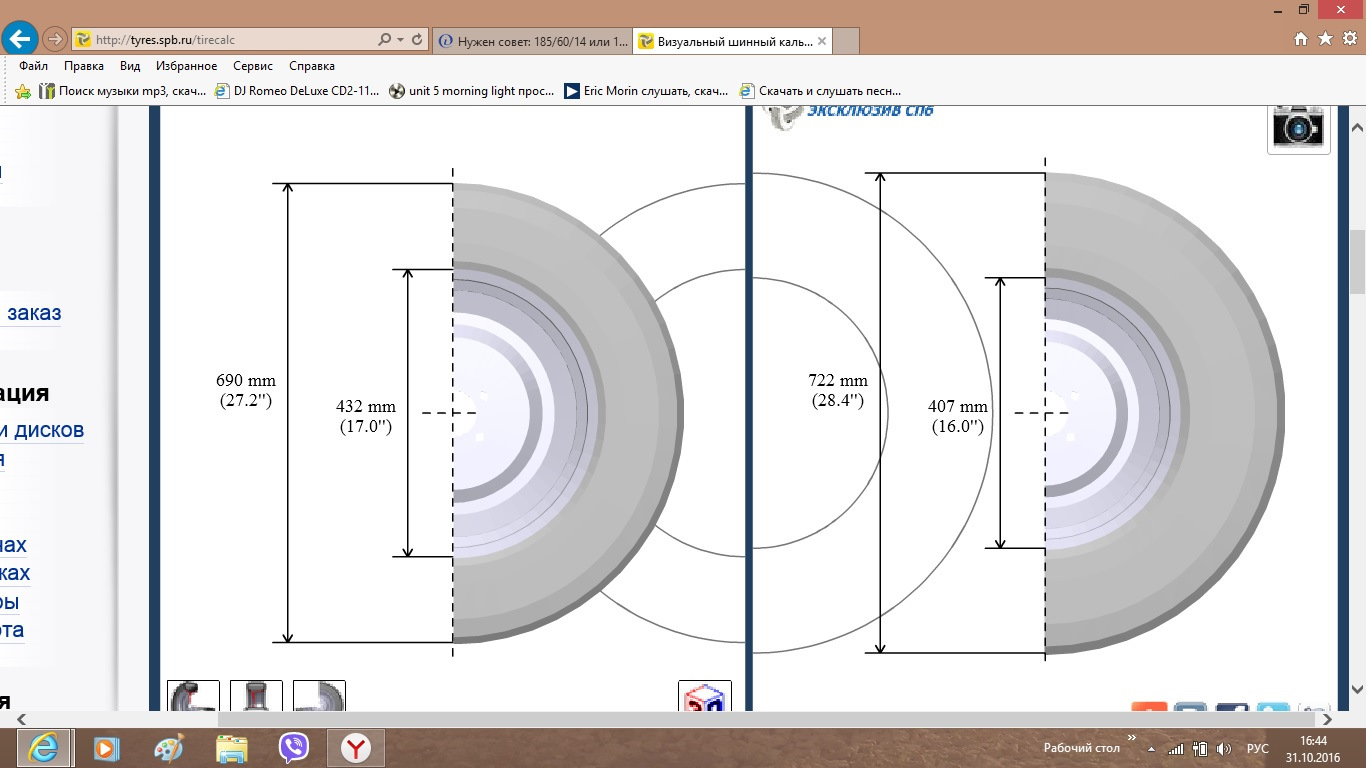Open the media player taskbar icon

(x=105, y=747)
